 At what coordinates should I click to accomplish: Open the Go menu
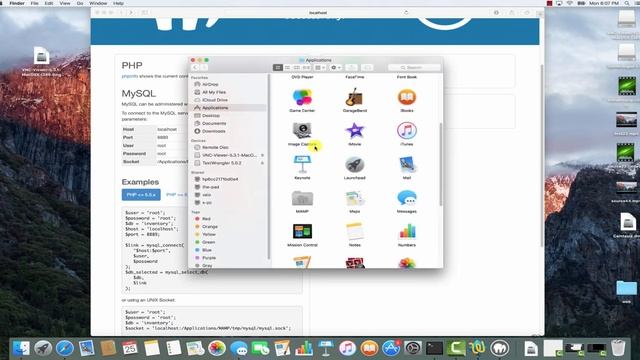click(x=80, y=3)
